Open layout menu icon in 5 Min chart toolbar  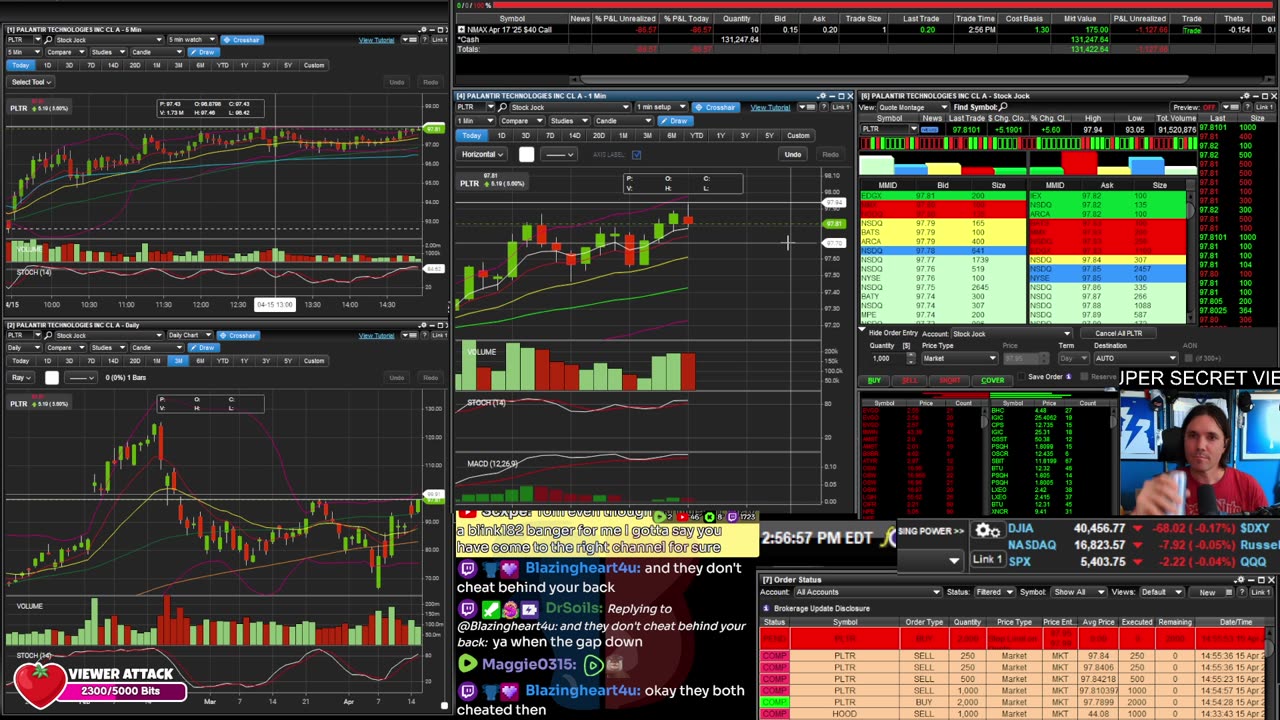click(409, 40)
